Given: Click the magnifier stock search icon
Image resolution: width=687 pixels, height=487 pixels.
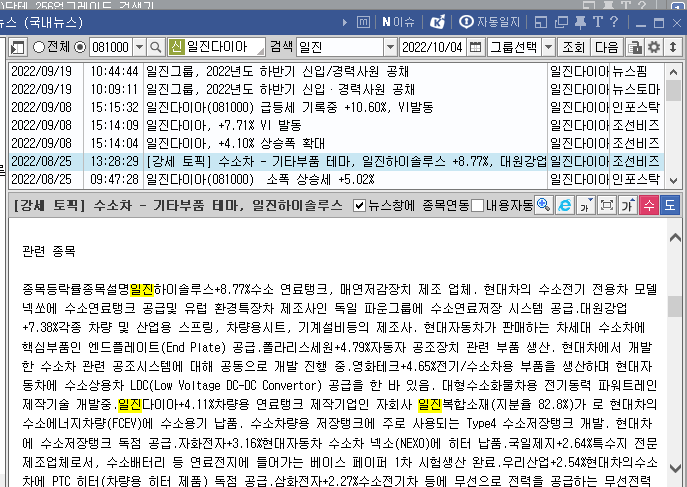Looking at the screenshot, I should pos(156,47).
